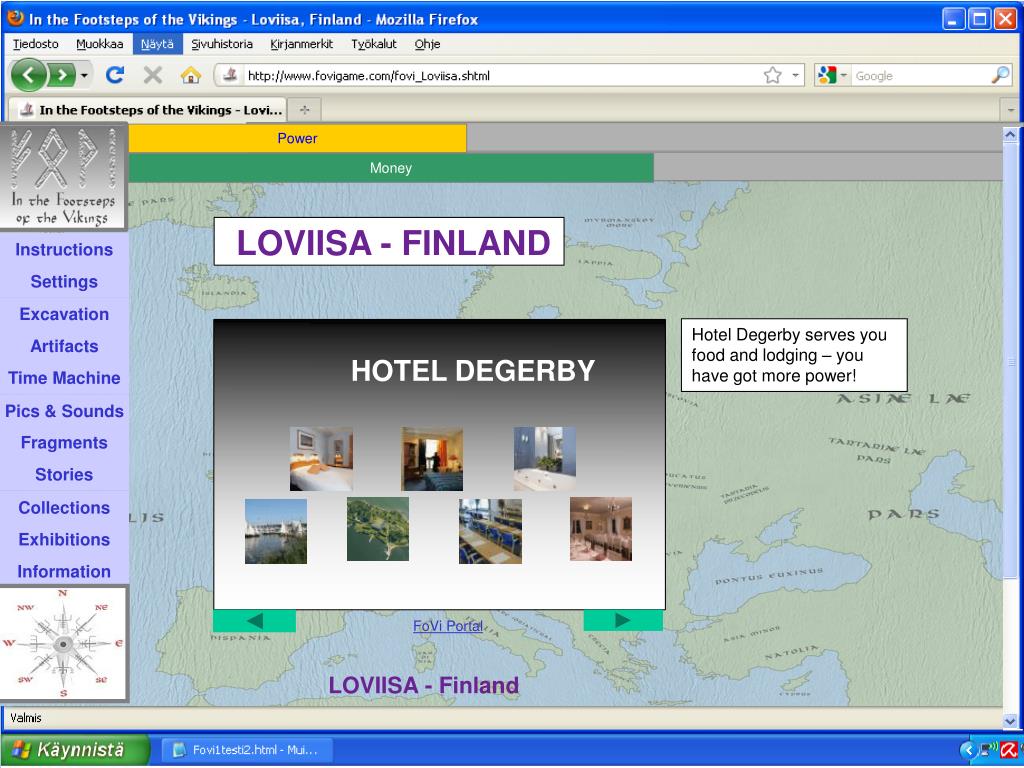Click the aerial island view thumbnail

tap(378, 529)
